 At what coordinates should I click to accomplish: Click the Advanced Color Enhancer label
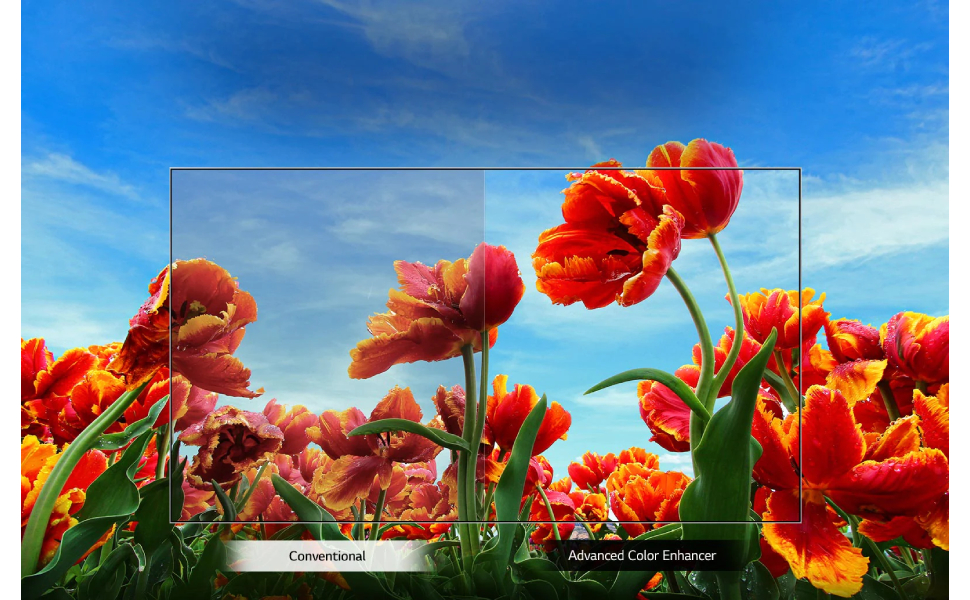(x=641, y=555)
